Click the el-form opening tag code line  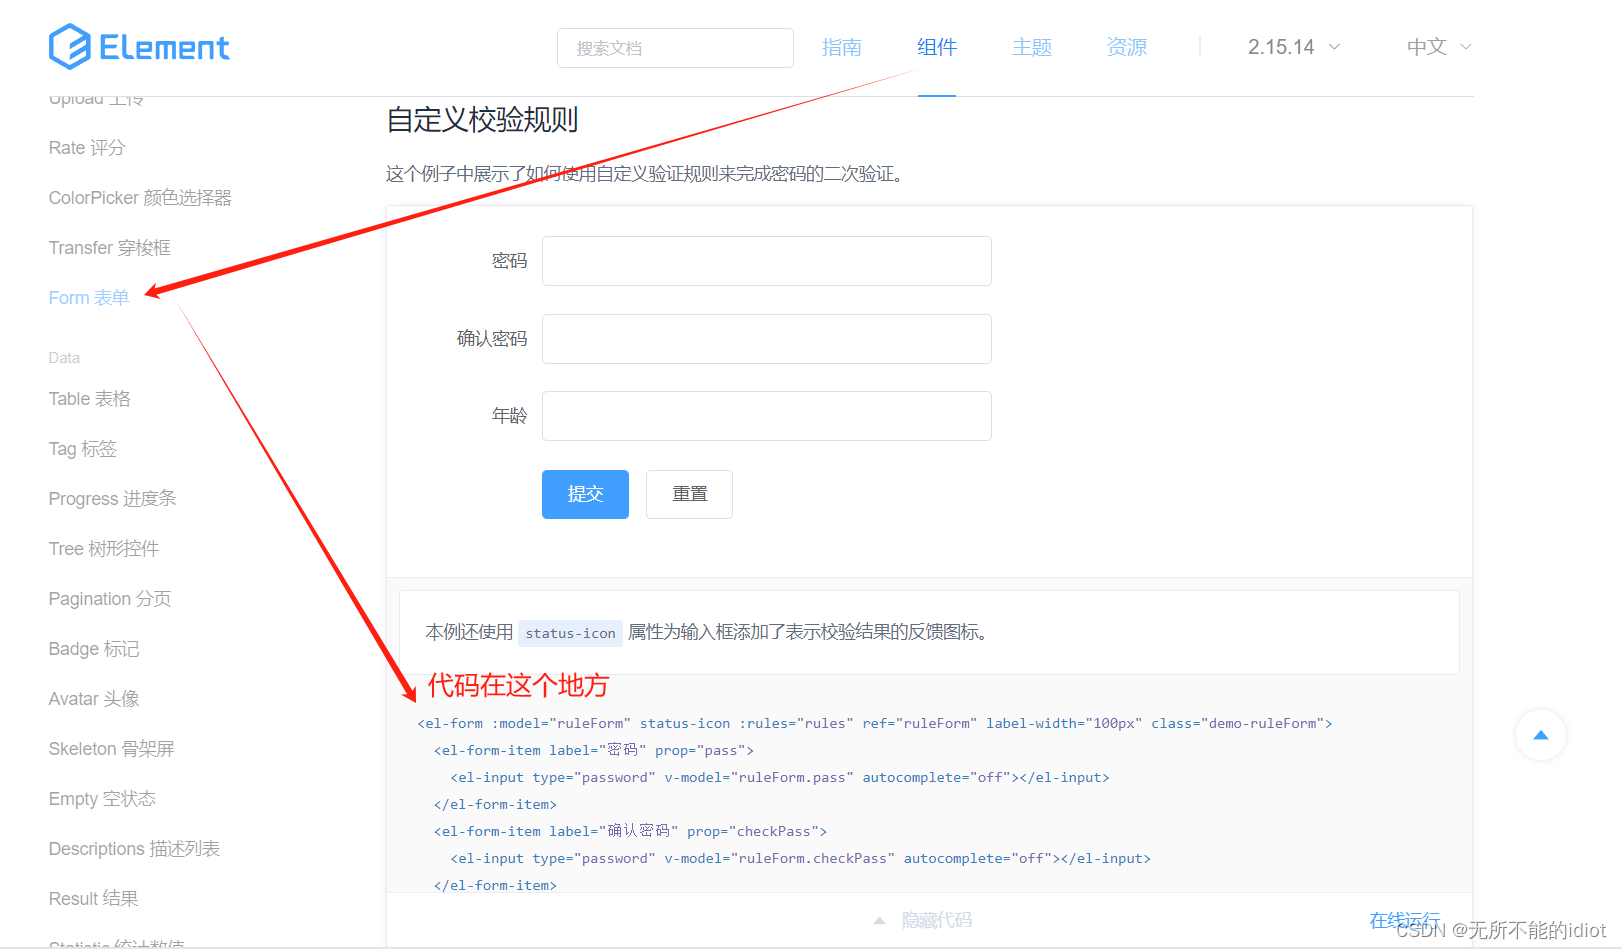point(875,723)
